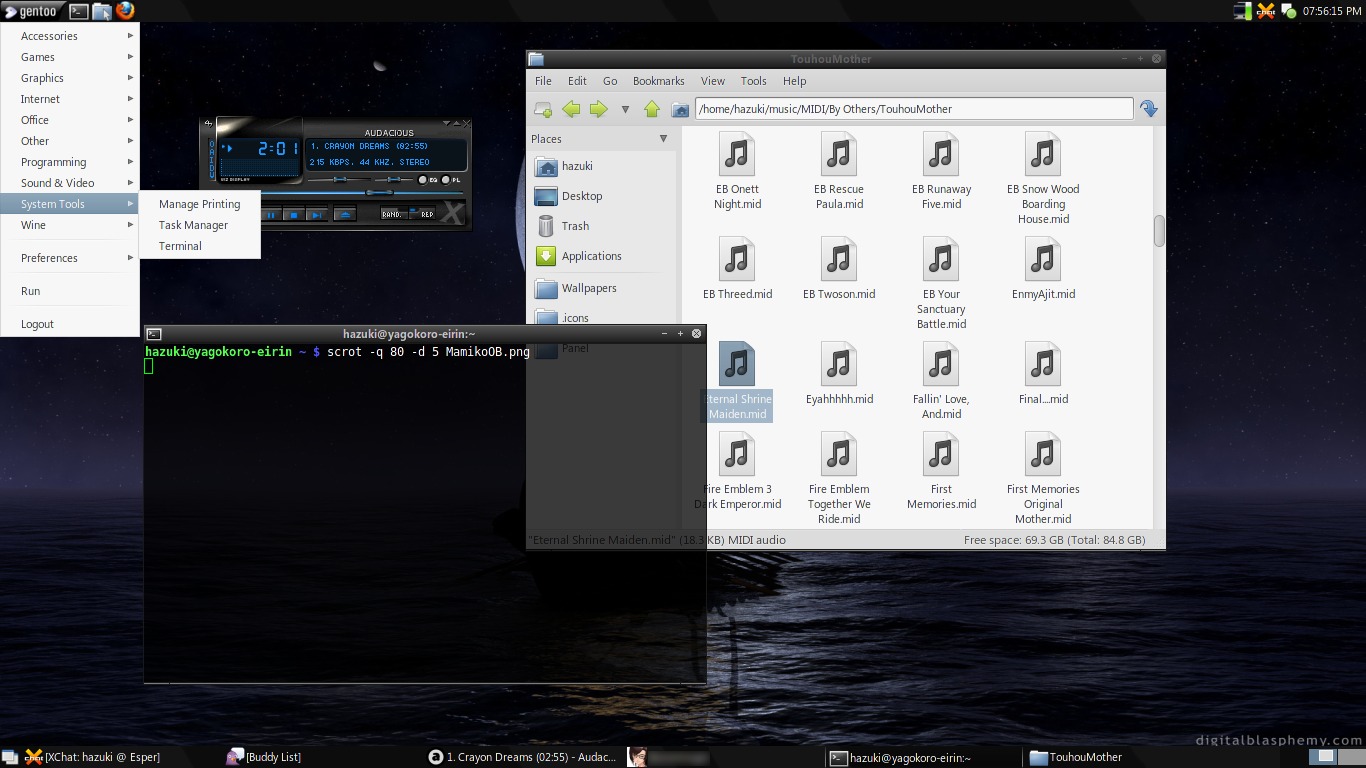
Task: Select Desktop in the Places sidebar
Action: 601,196
